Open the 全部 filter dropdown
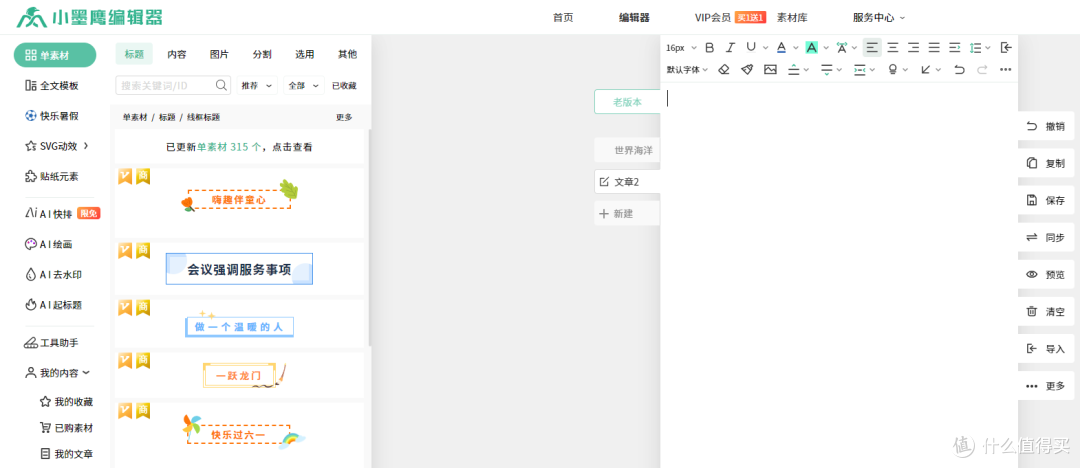1080x468 pixels. click(304, 85)
